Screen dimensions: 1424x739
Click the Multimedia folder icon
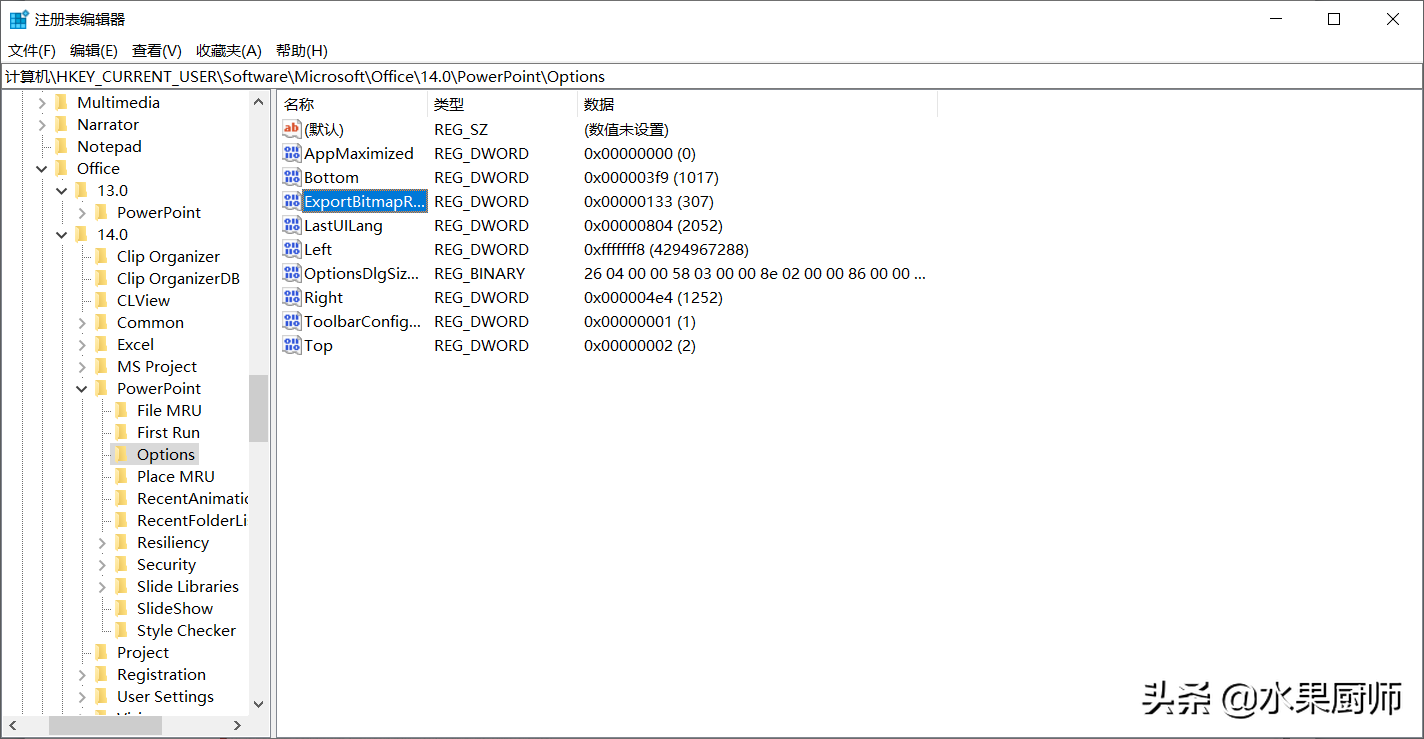(x=62, y=102)
